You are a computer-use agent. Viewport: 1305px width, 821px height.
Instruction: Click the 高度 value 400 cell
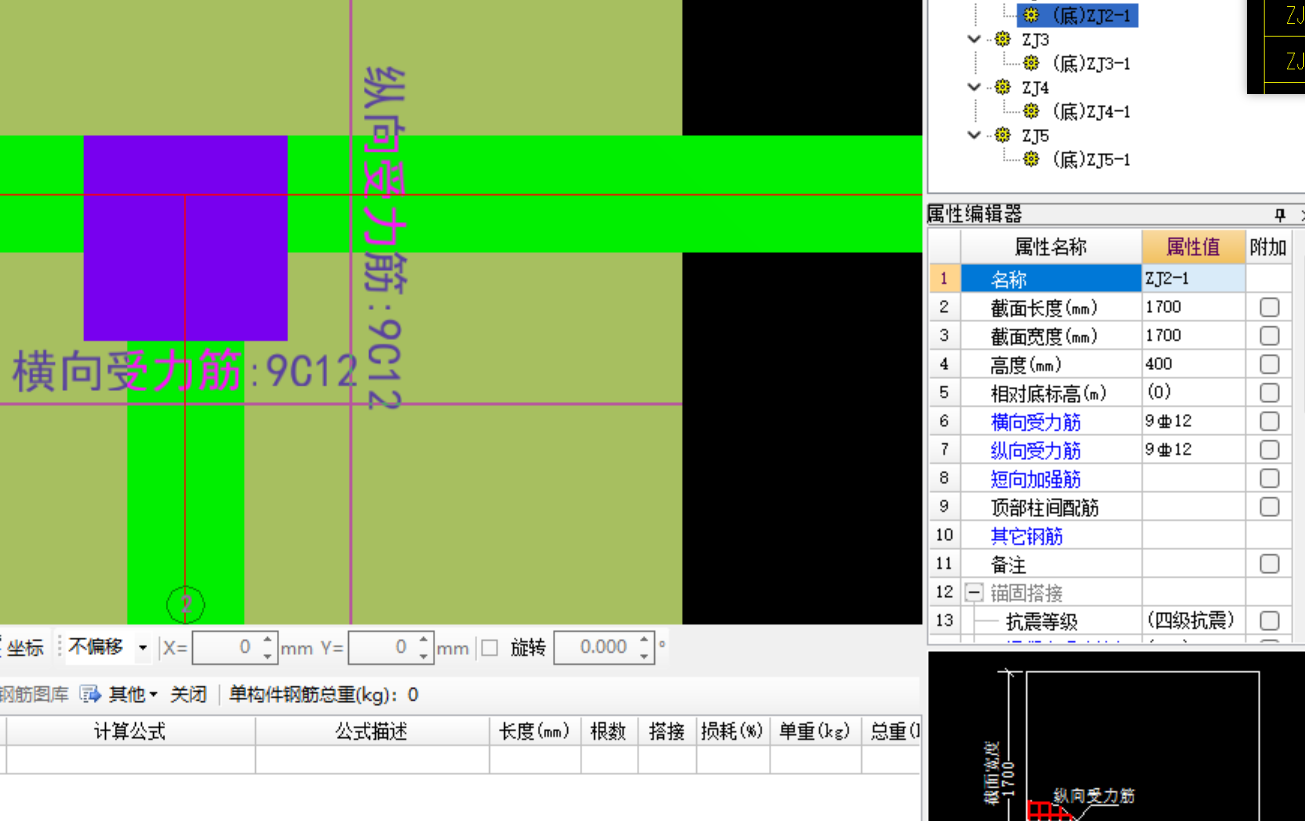pyautogui.click(x=1194, y=364)
